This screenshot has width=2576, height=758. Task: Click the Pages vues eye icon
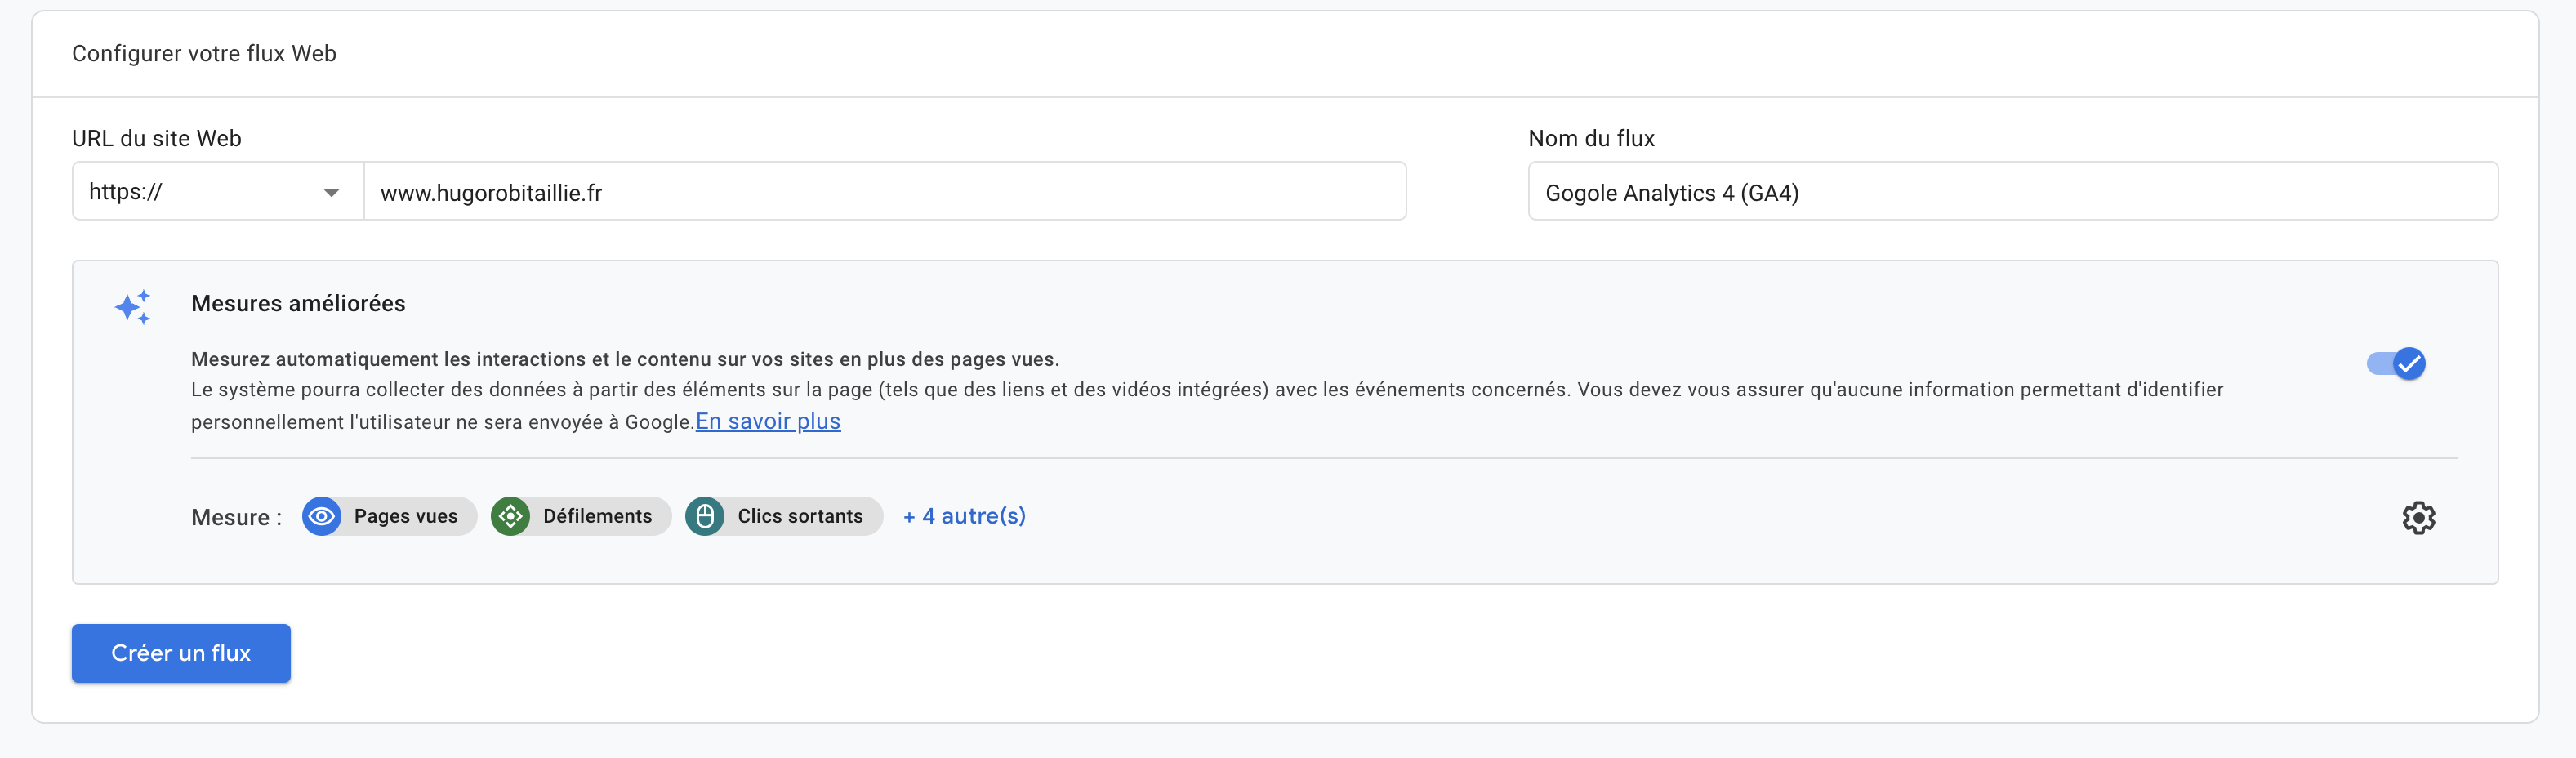(x=321, y=516)
